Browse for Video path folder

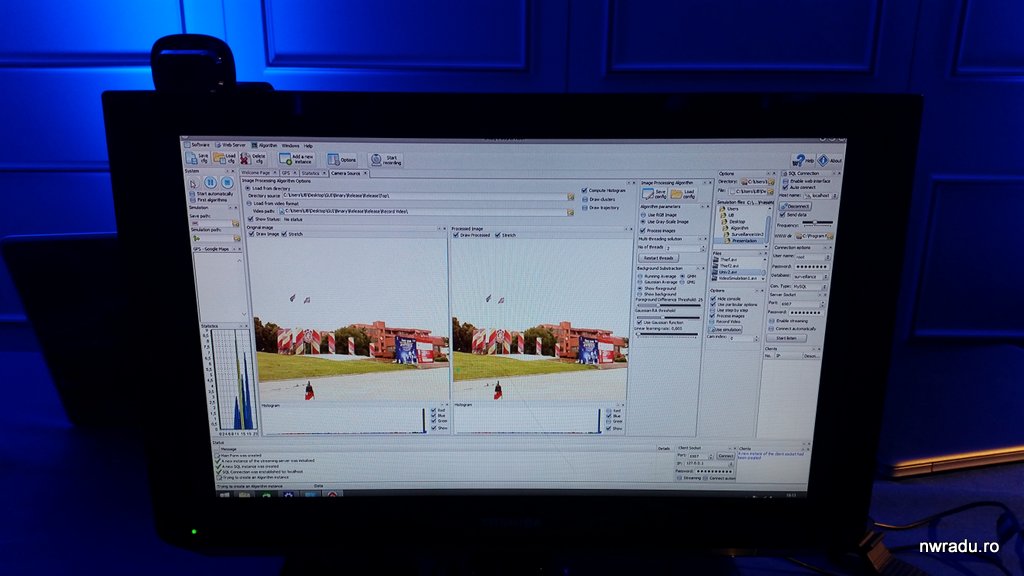pos(570,212)
